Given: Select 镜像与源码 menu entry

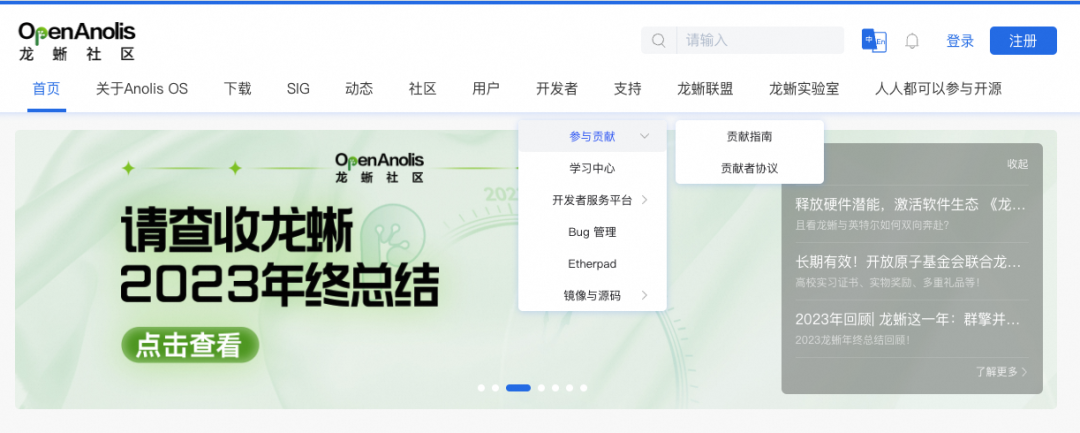Looking at the screenshot, I should 592,295.
